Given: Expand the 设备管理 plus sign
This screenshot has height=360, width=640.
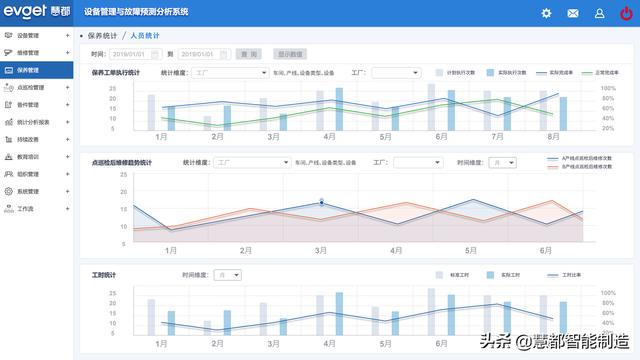Looking at the screenshot, I should tap(67, 36).
